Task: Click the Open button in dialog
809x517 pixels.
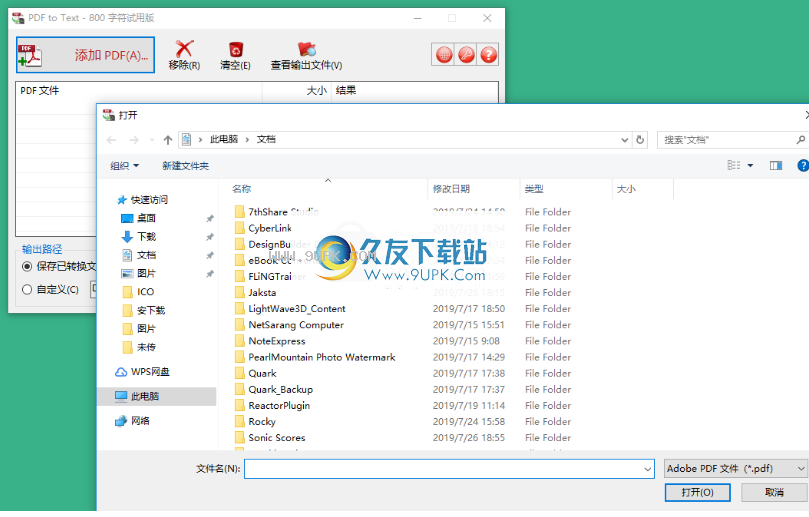Action: tap(697, 492)
